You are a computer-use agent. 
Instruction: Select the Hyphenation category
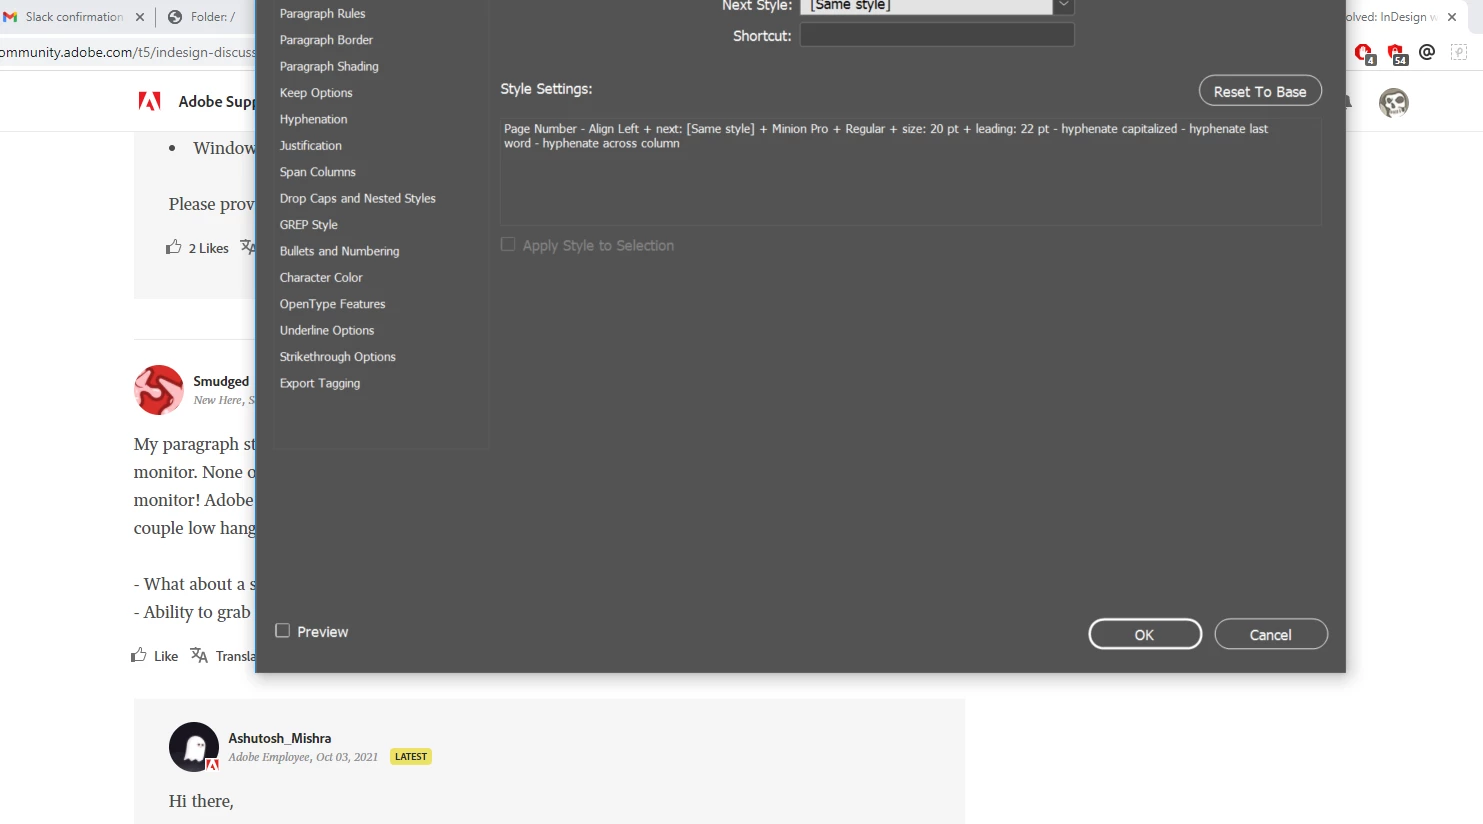click(313, 119)
